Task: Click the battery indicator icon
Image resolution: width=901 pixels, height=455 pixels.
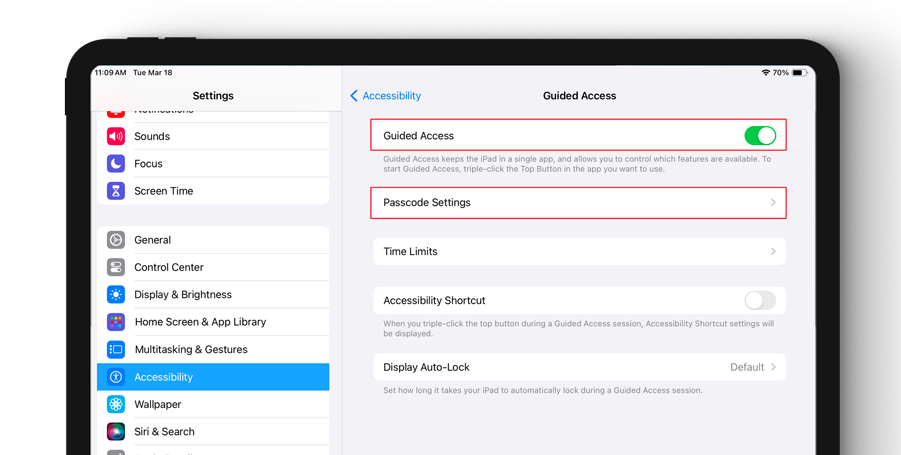Action: 800,72
